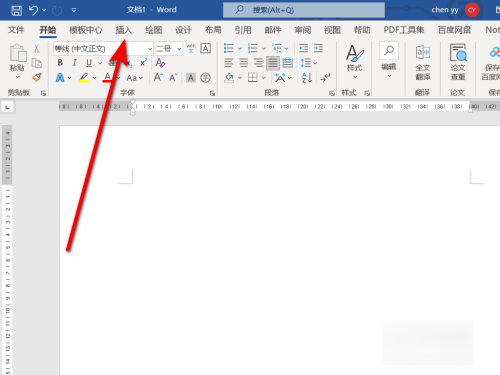The image size is (500, 375).
Task: Open the 样式 styles gallery
Action: tap(355, 62)
